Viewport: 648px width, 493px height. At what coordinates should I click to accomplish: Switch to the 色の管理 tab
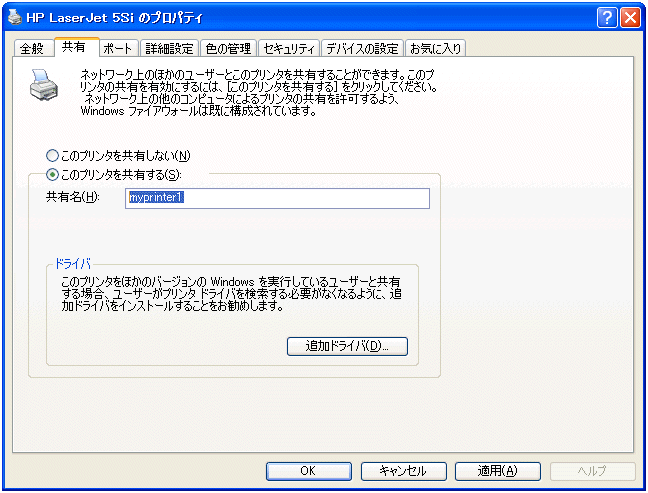point(229,48)
